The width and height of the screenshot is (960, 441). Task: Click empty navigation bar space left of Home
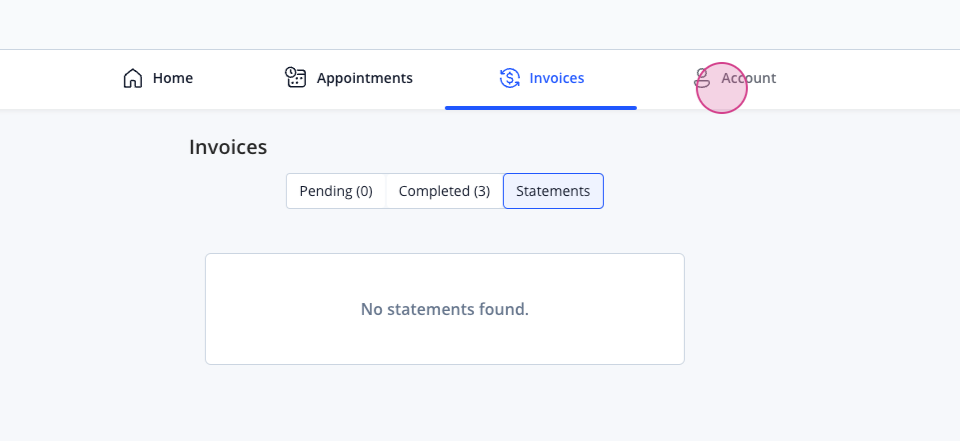(x=58, y=80)
